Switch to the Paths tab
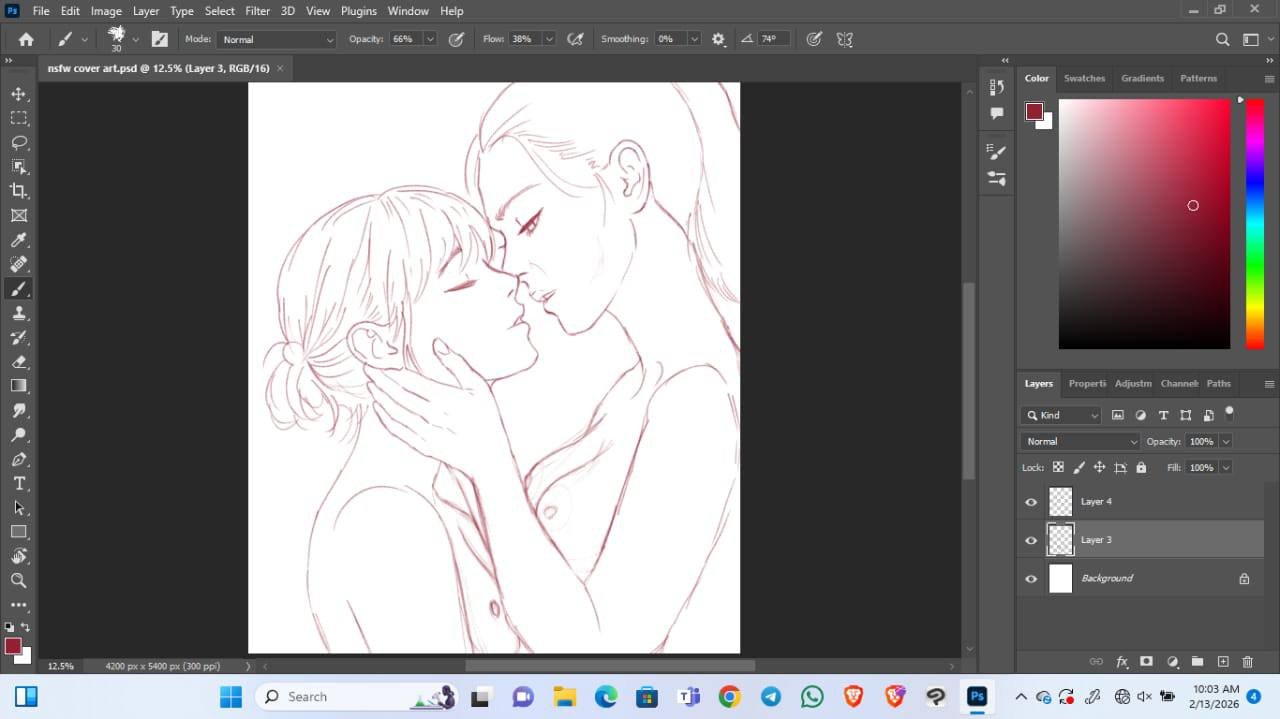 click(x=1218, y=384)
